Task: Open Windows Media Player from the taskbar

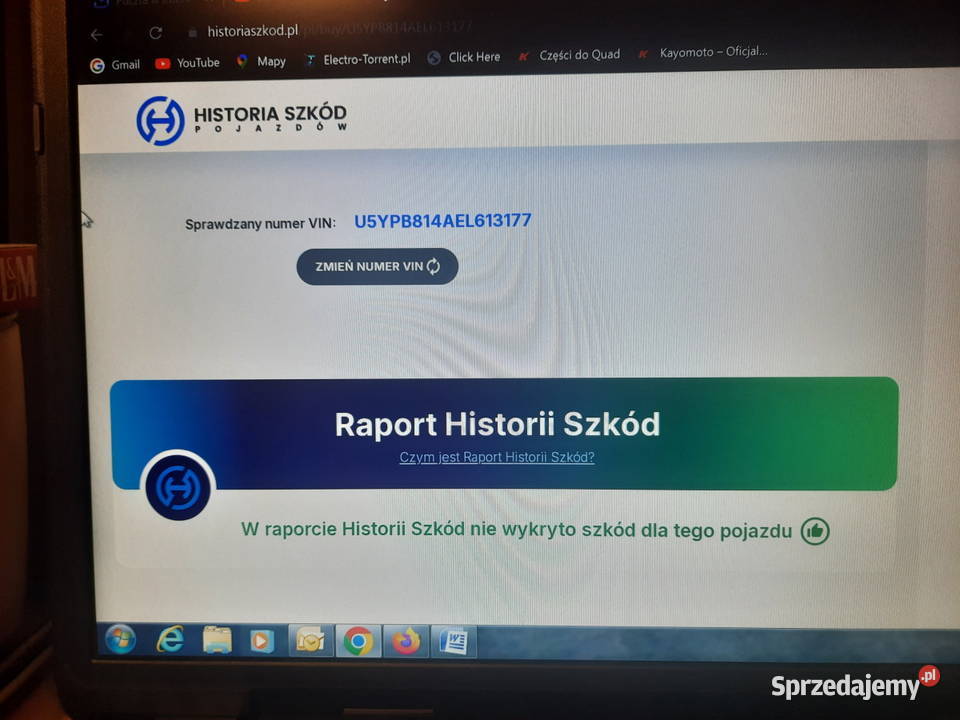Action: click(261, 641)
